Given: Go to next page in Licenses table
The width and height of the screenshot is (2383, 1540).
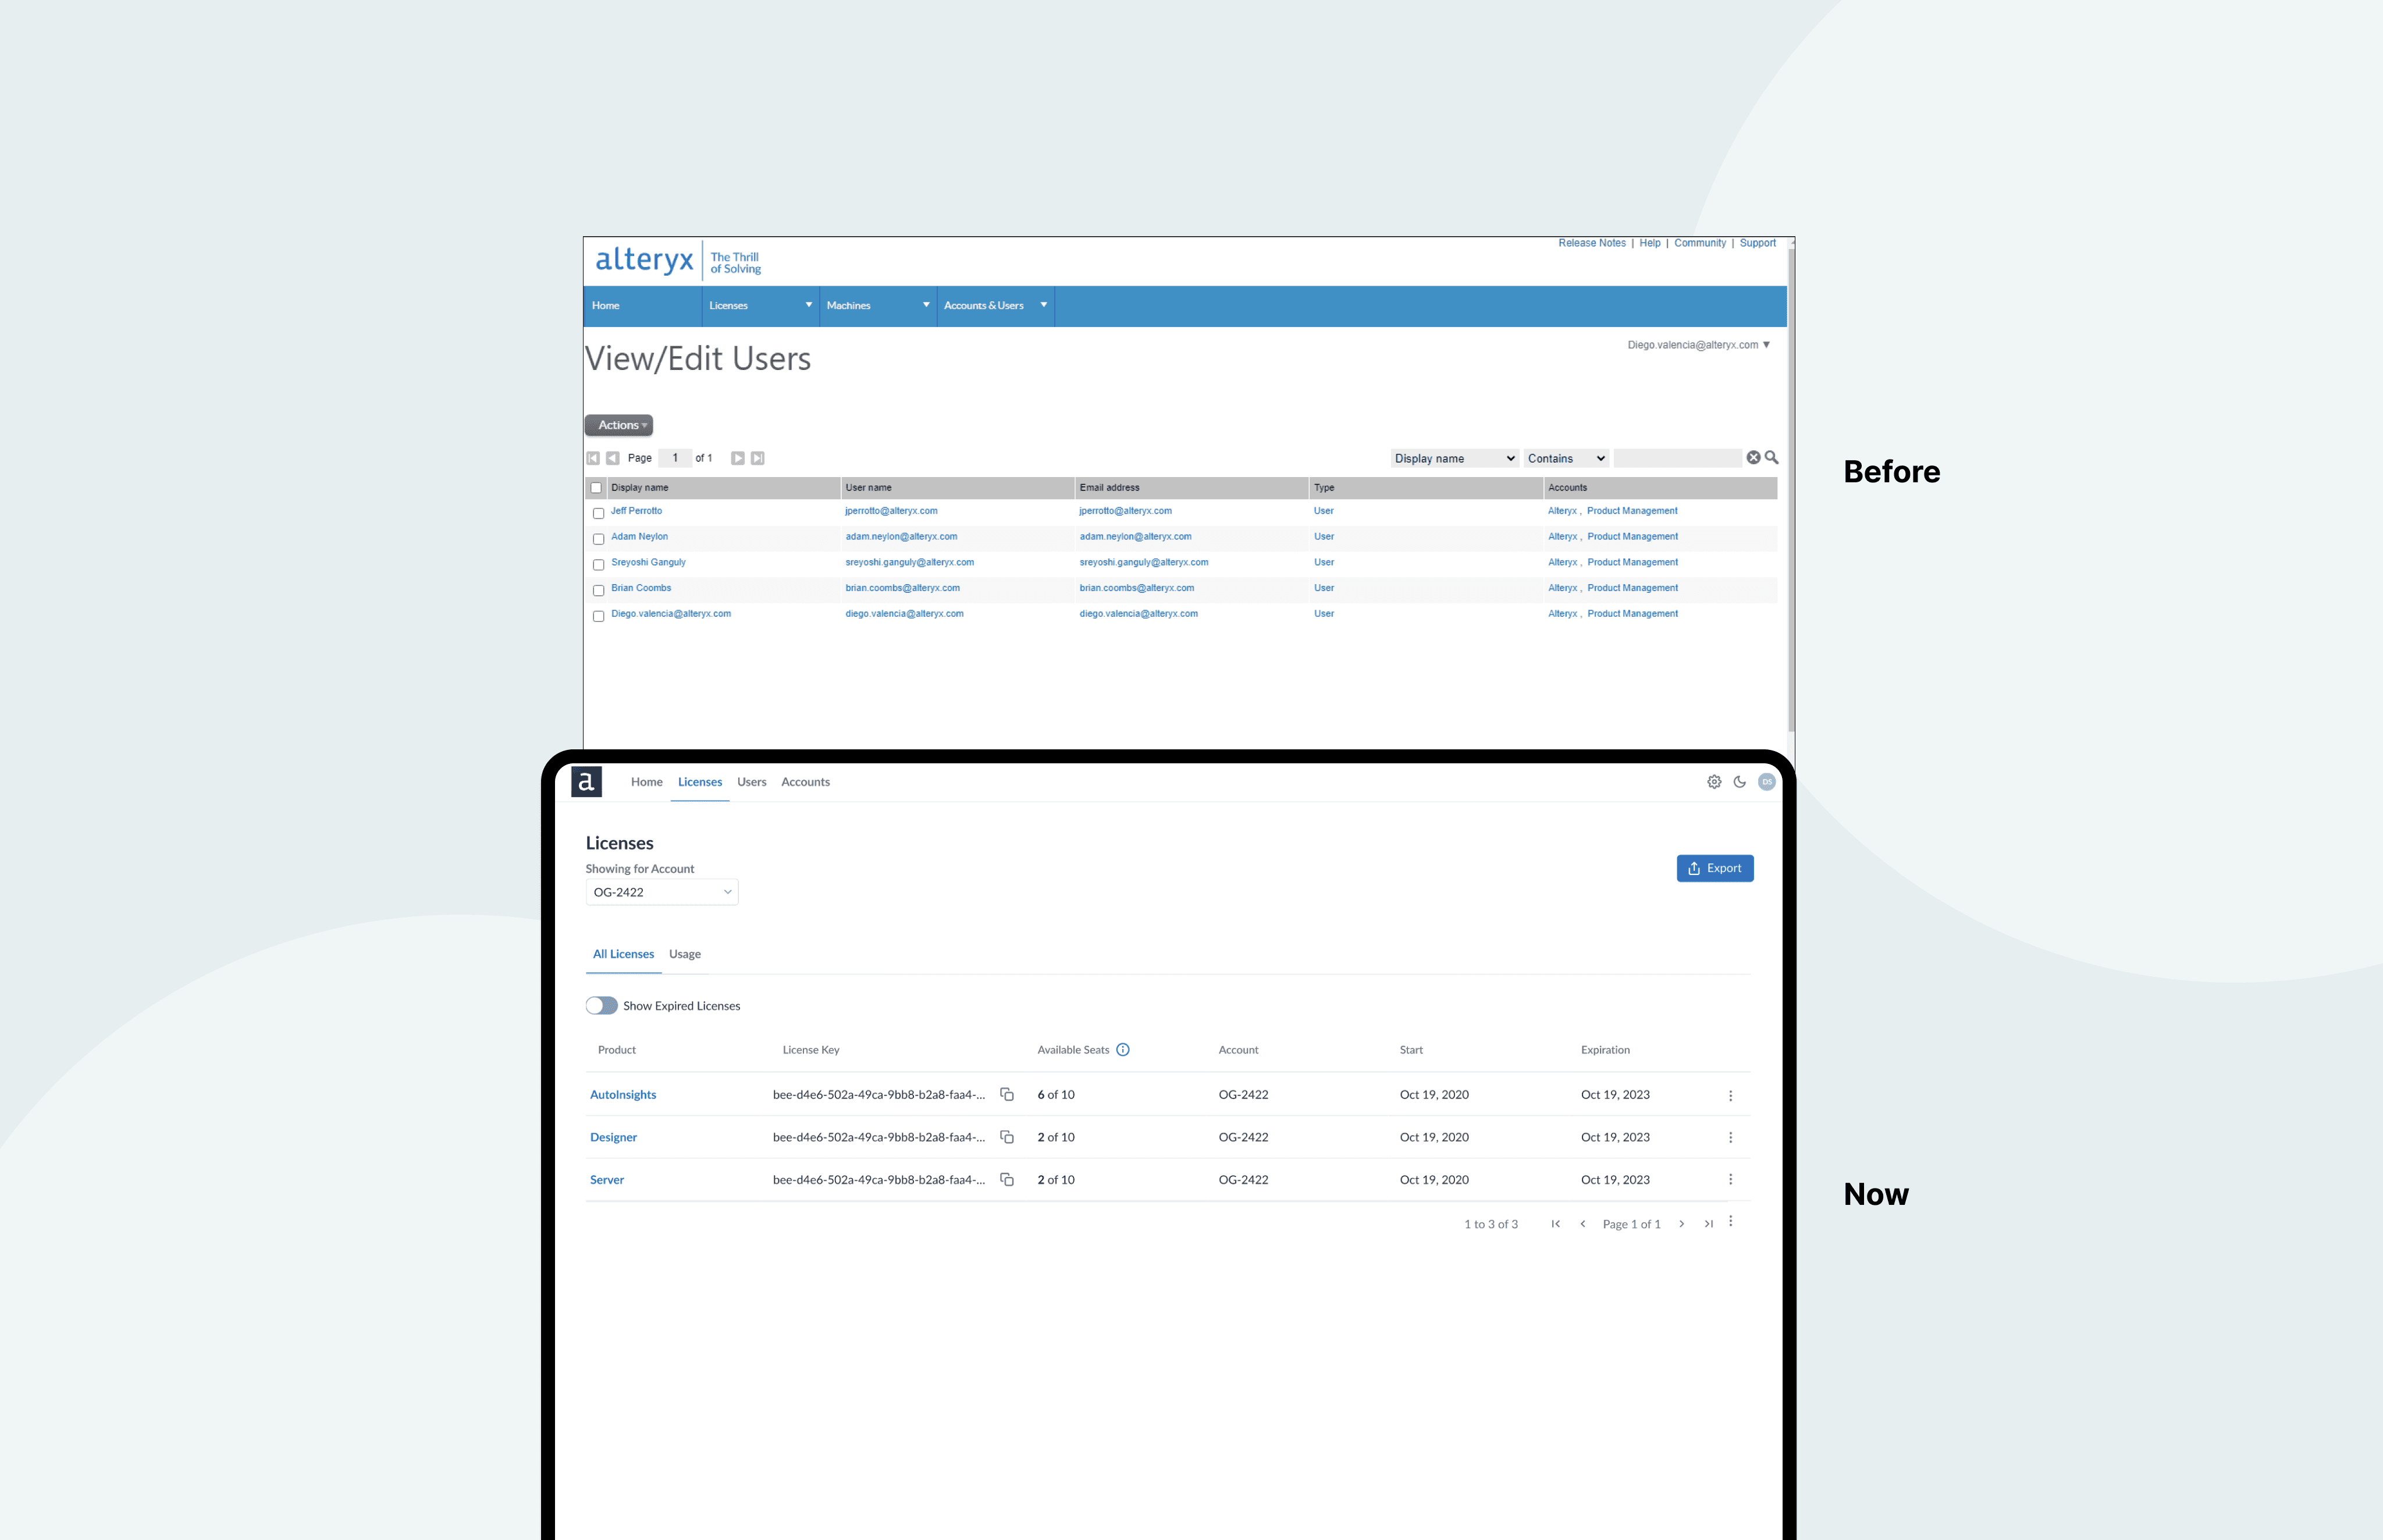Looking at the screenshot, I should tap(1682, 1224).
